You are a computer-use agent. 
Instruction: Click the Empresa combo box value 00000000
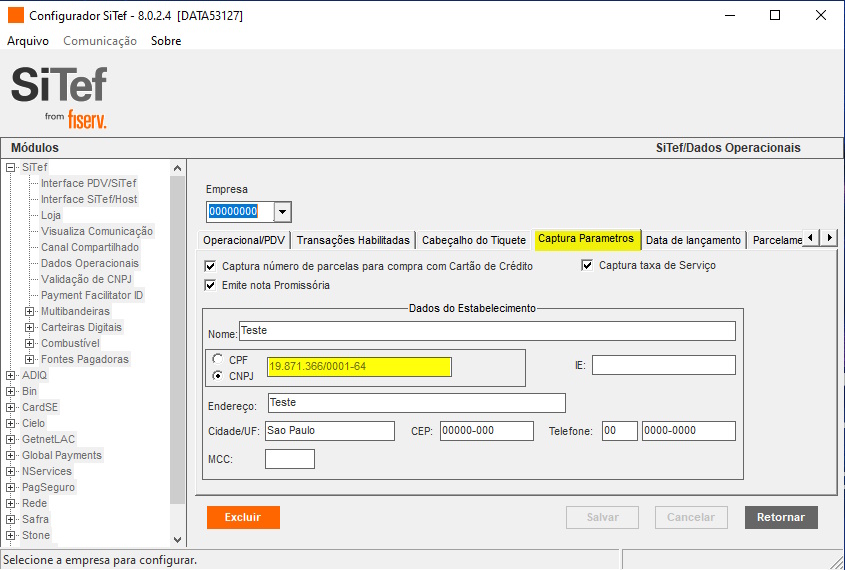[x=233, y=211]
